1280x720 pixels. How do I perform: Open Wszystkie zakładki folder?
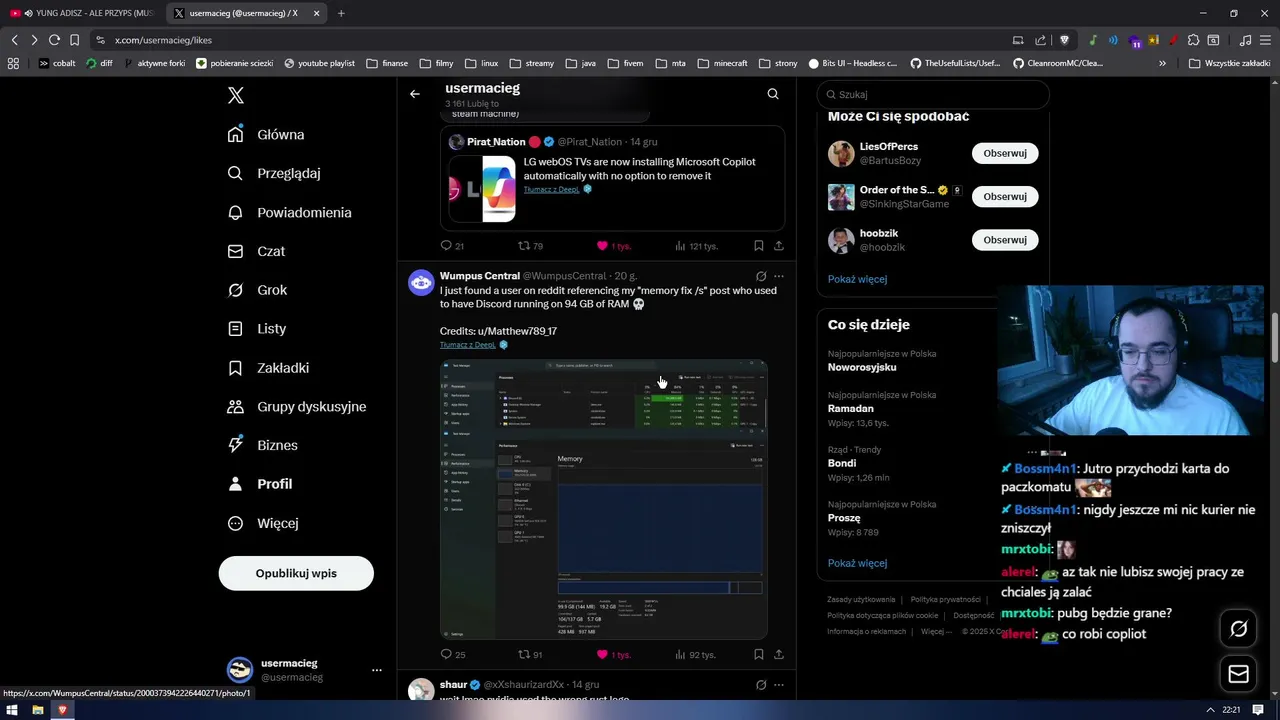point(1229,63)
